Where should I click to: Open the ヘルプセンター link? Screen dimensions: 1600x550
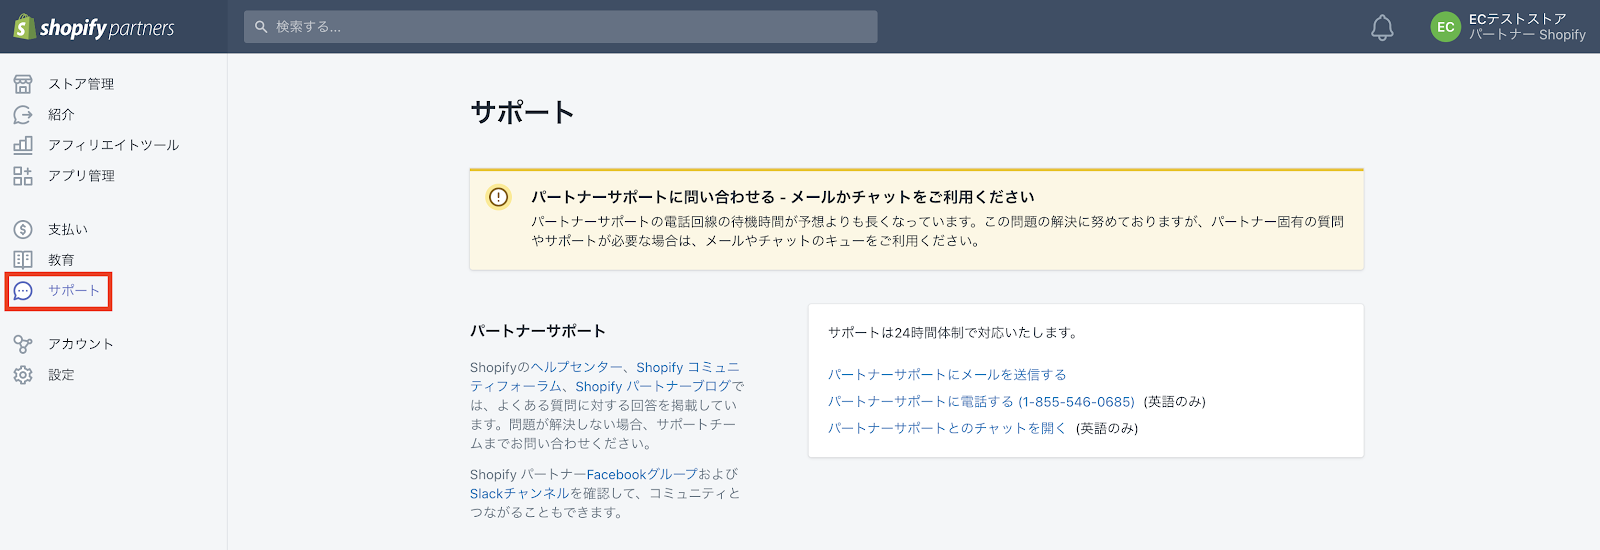click(x=576, y=368)
